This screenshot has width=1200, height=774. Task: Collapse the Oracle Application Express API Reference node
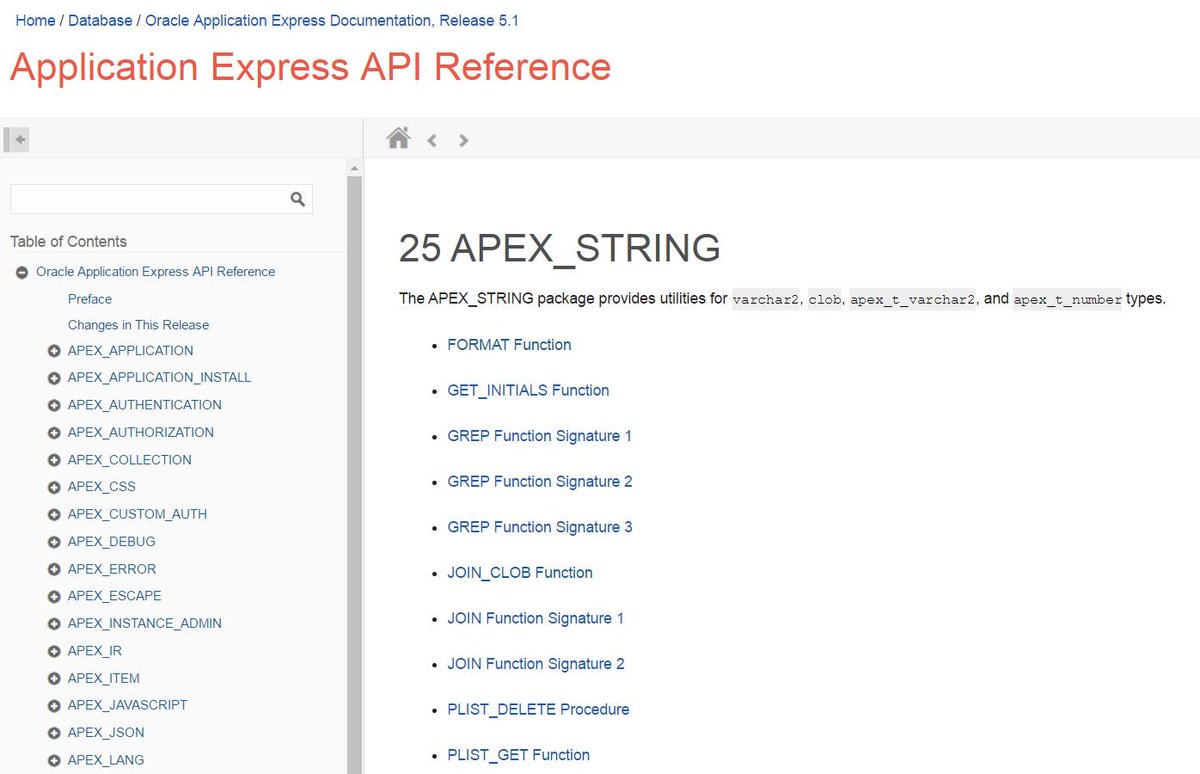(22, 272)
